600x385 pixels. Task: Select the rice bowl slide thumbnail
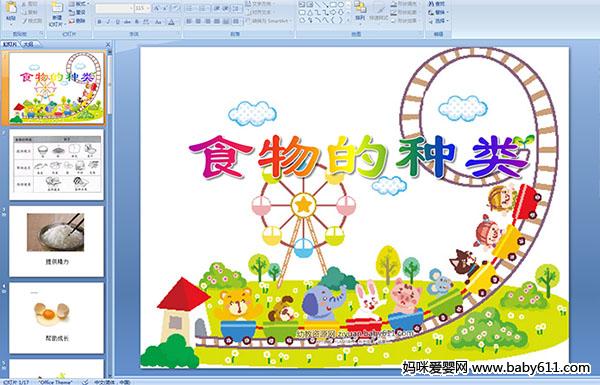click(x=56, y=241)
